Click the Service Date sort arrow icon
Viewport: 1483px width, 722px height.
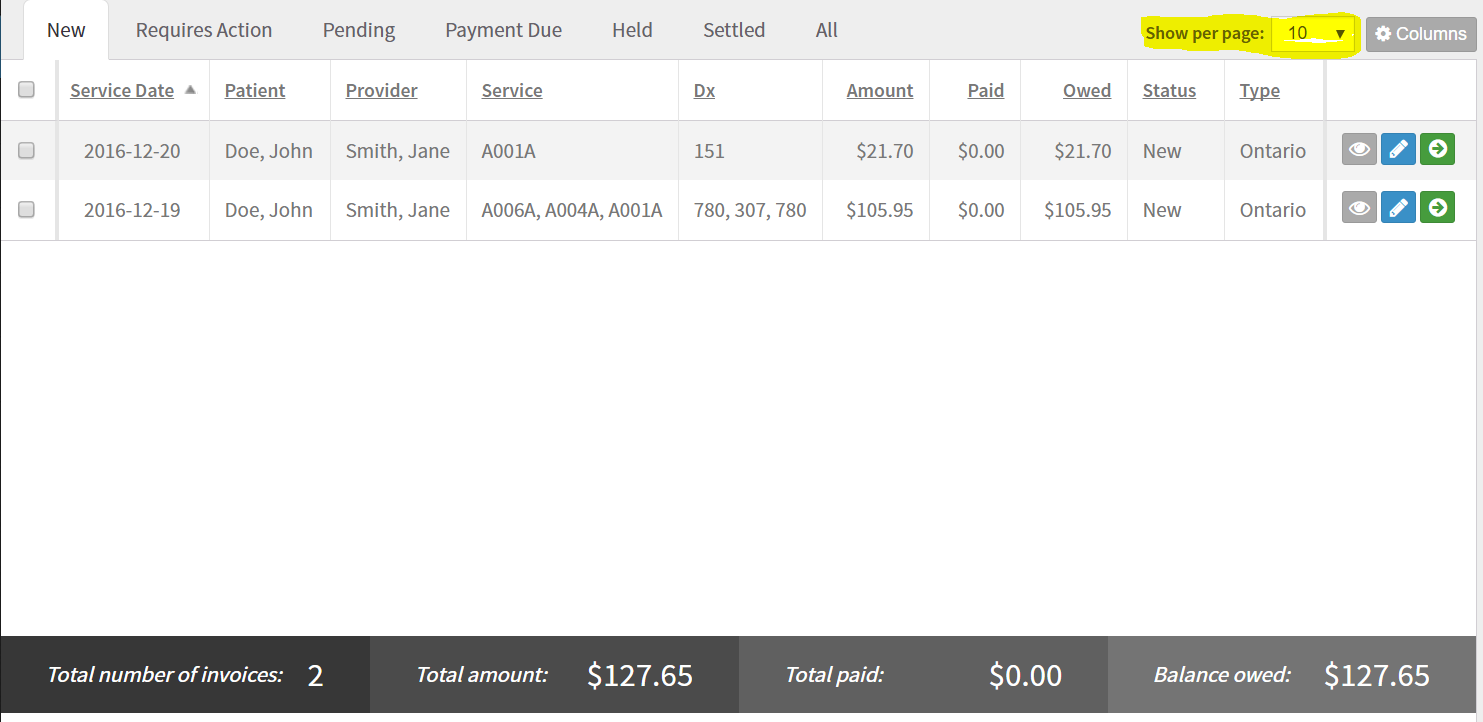(190, 90)
